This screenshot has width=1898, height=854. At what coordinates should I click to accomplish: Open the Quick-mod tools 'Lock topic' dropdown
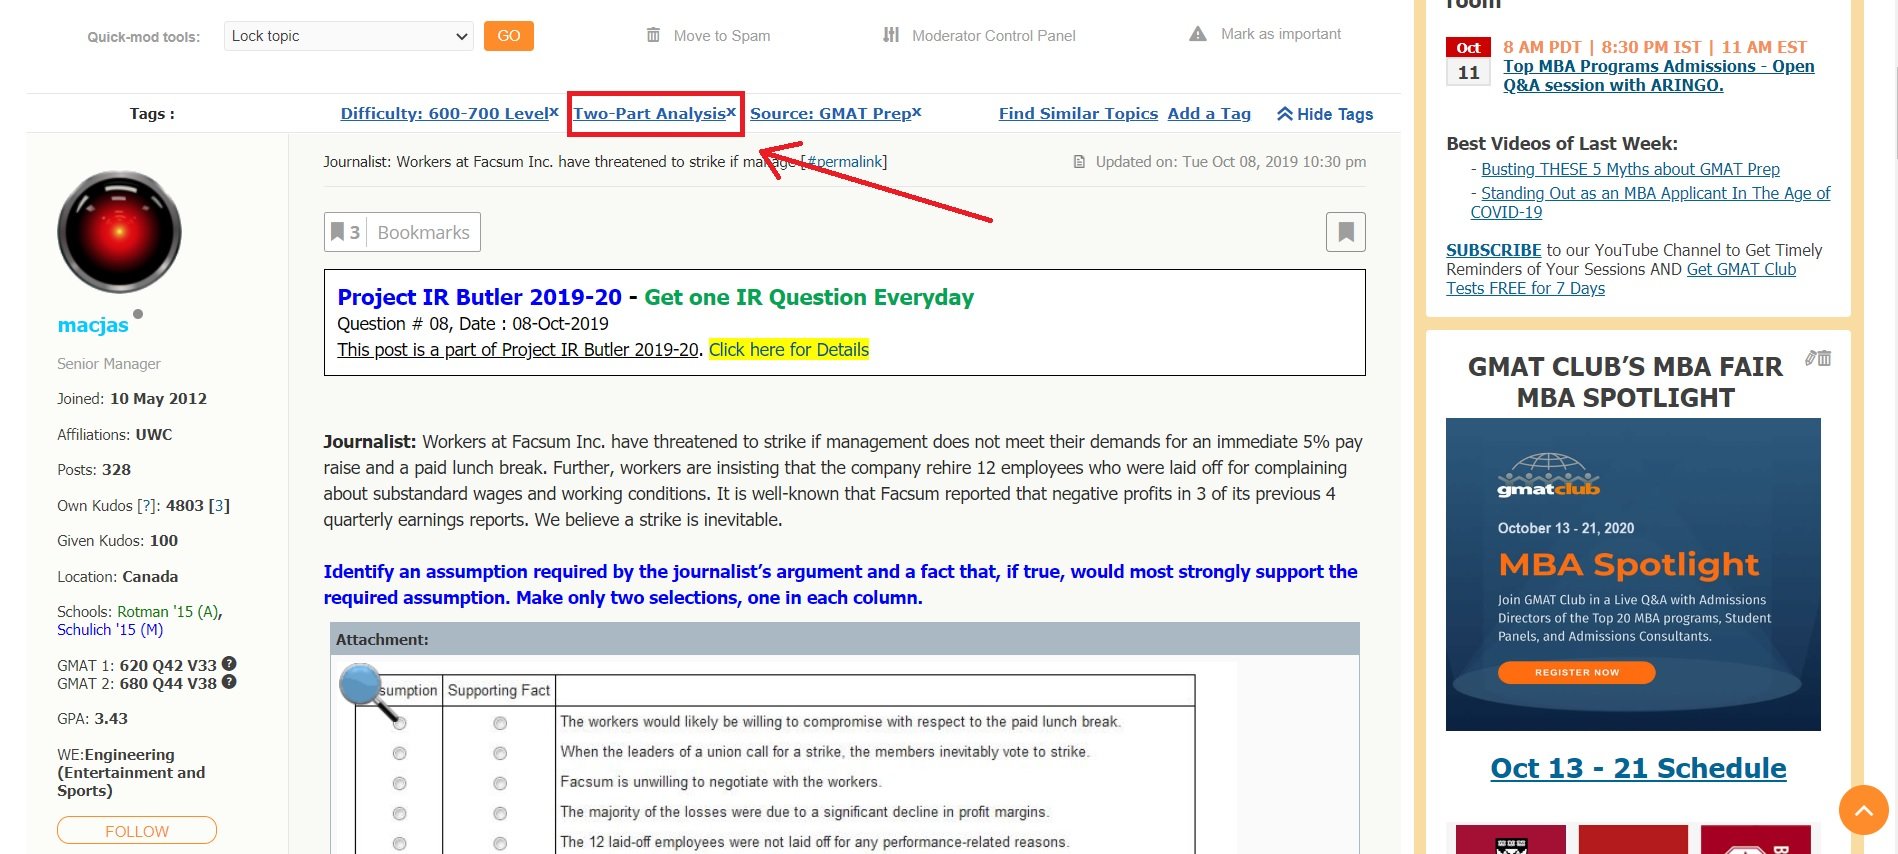pyautogui.click(x=348, y=36)
